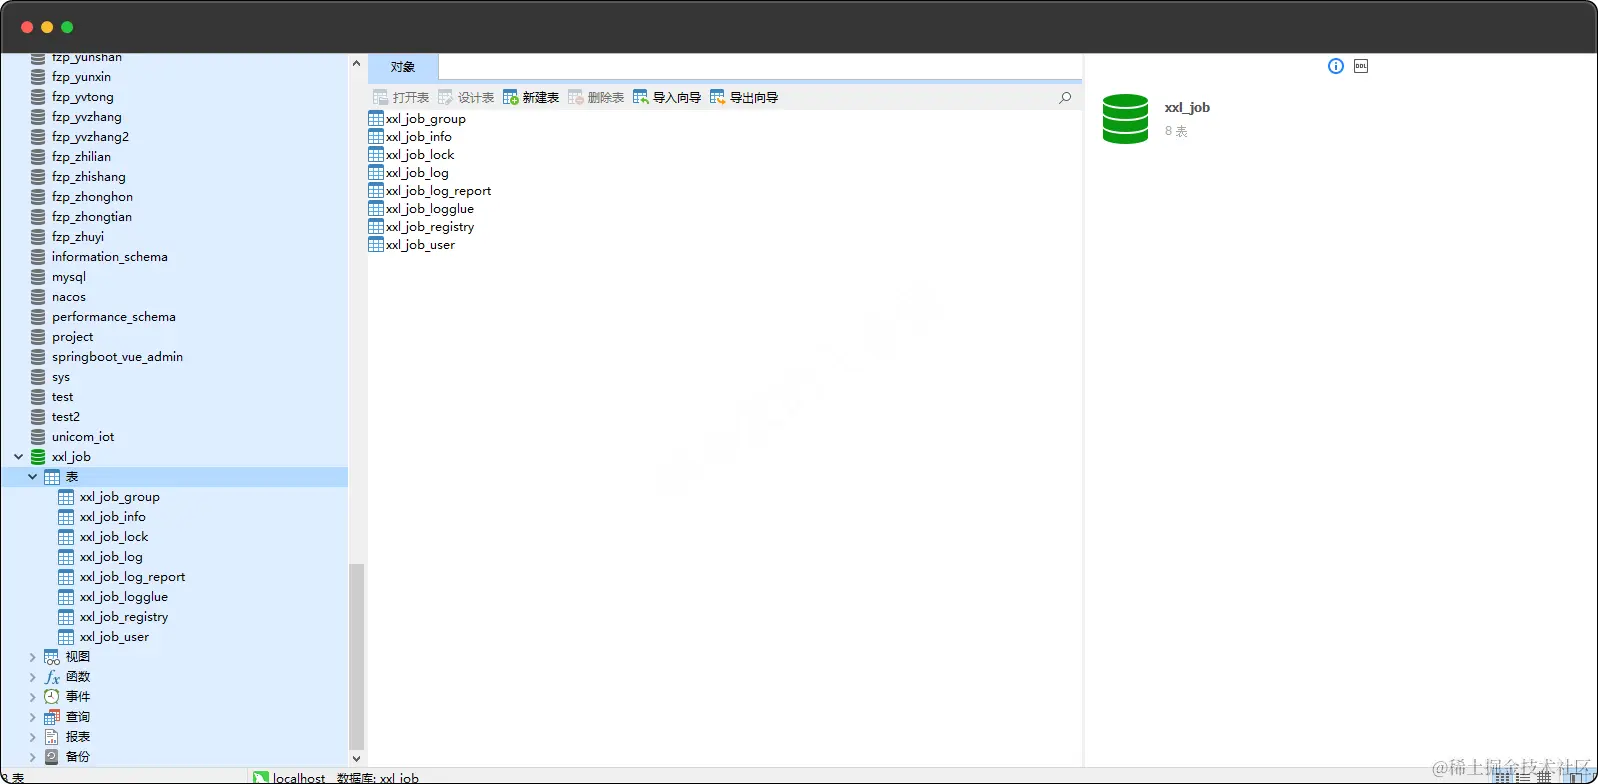The width and height of the screenshot is (1598, 784).
Task: Select the 查询 query icon
Action: pyautogui.click(x=52, y=717)
